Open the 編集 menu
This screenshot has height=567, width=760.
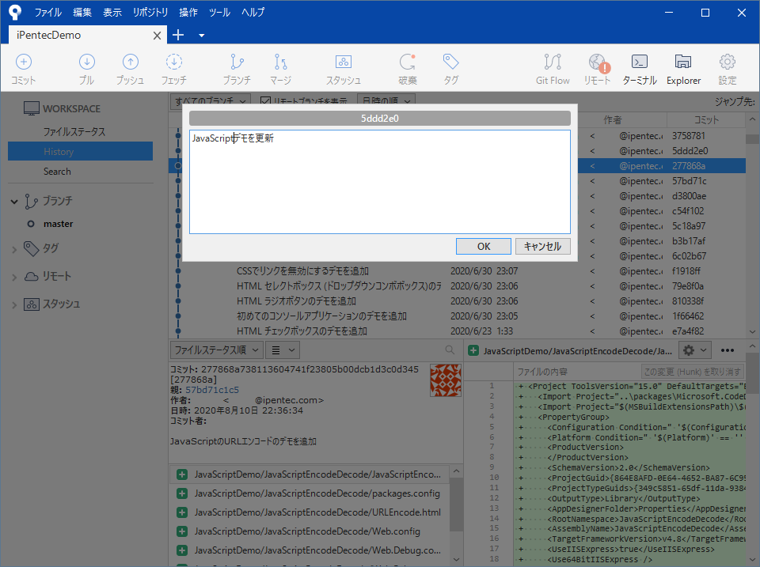click(82, 12)
